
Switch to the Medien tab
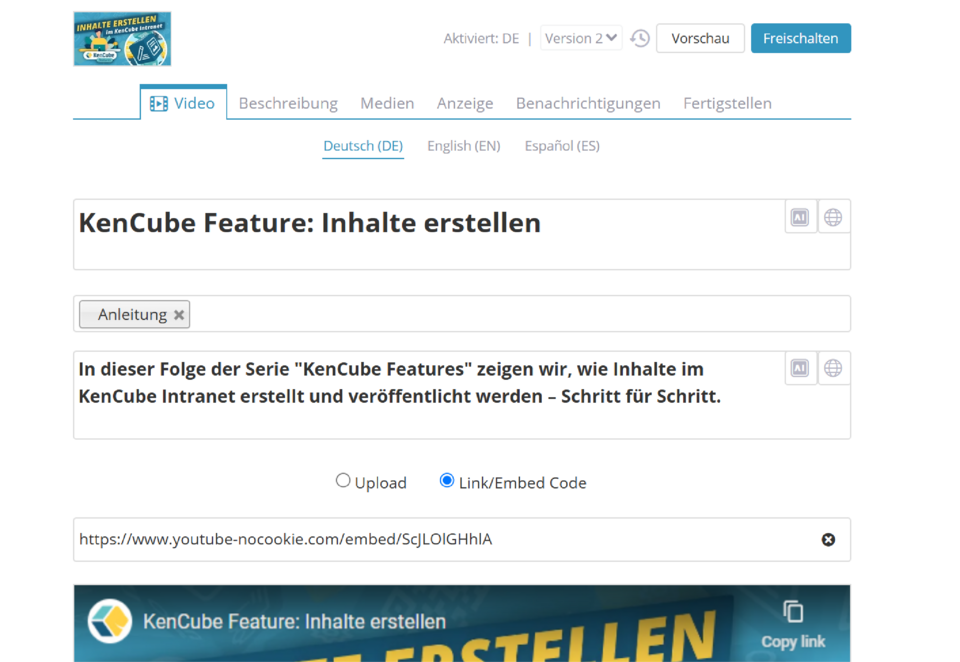[x=387, y=103]
